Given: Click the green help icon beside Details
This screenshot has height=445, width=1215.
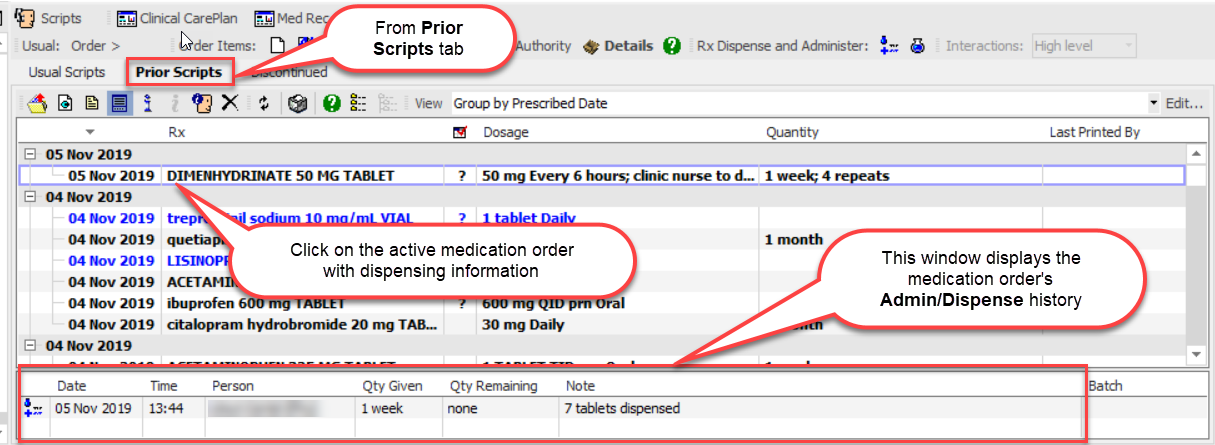Looking at the screenshot, I should (x=672, y=46).
